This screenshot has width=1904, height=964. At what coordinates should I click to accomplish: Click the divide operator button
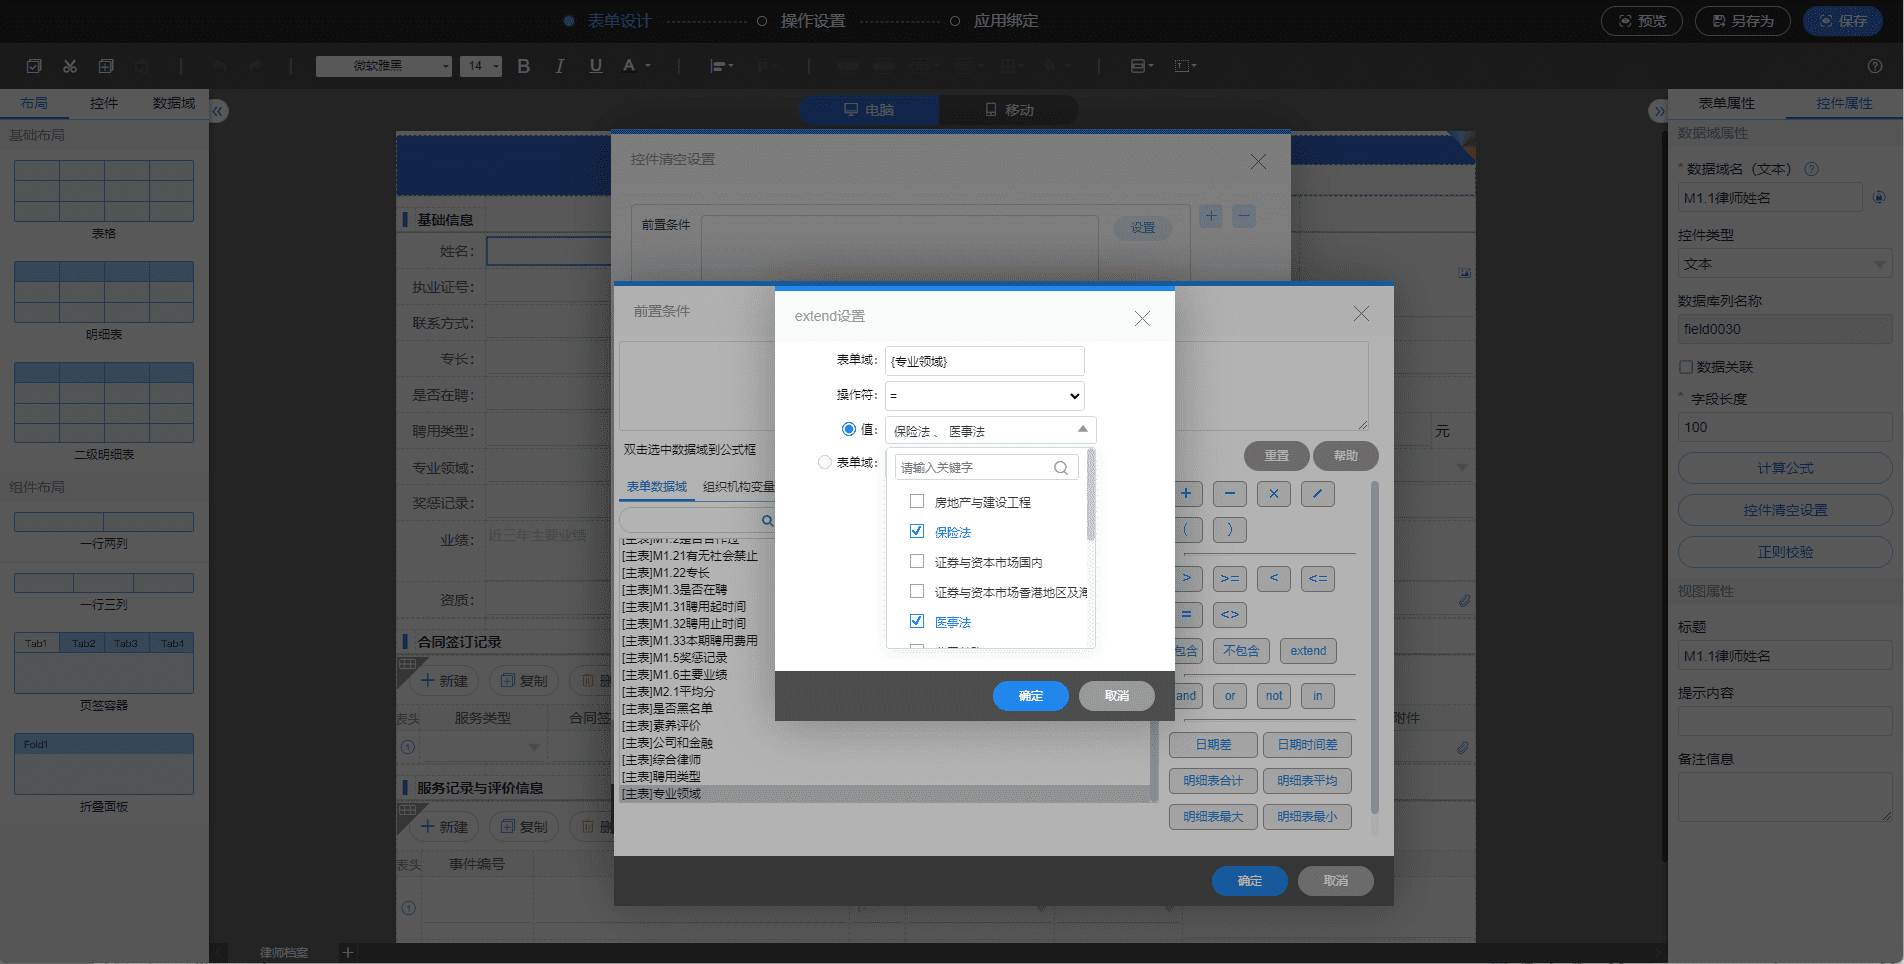point(1318,493)
